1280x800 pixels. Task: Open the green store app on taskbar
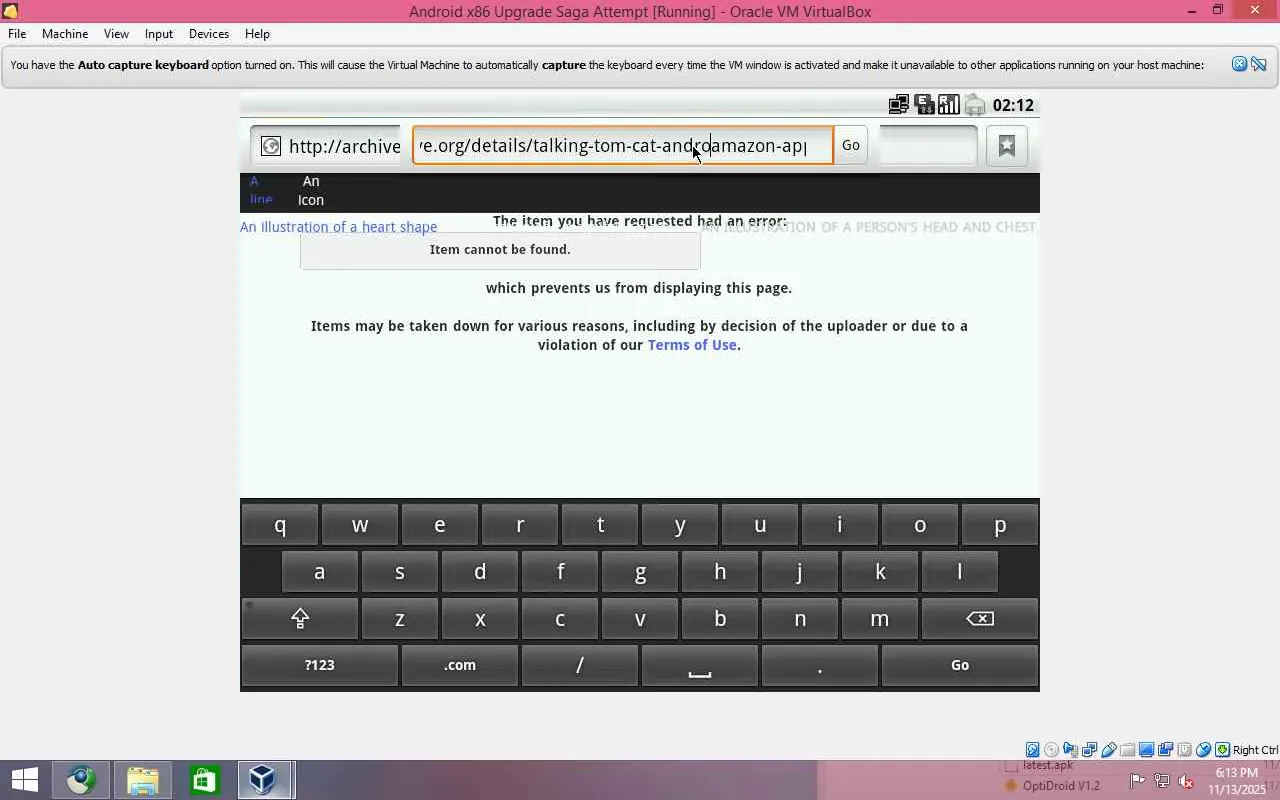click(x=204, y=780)
